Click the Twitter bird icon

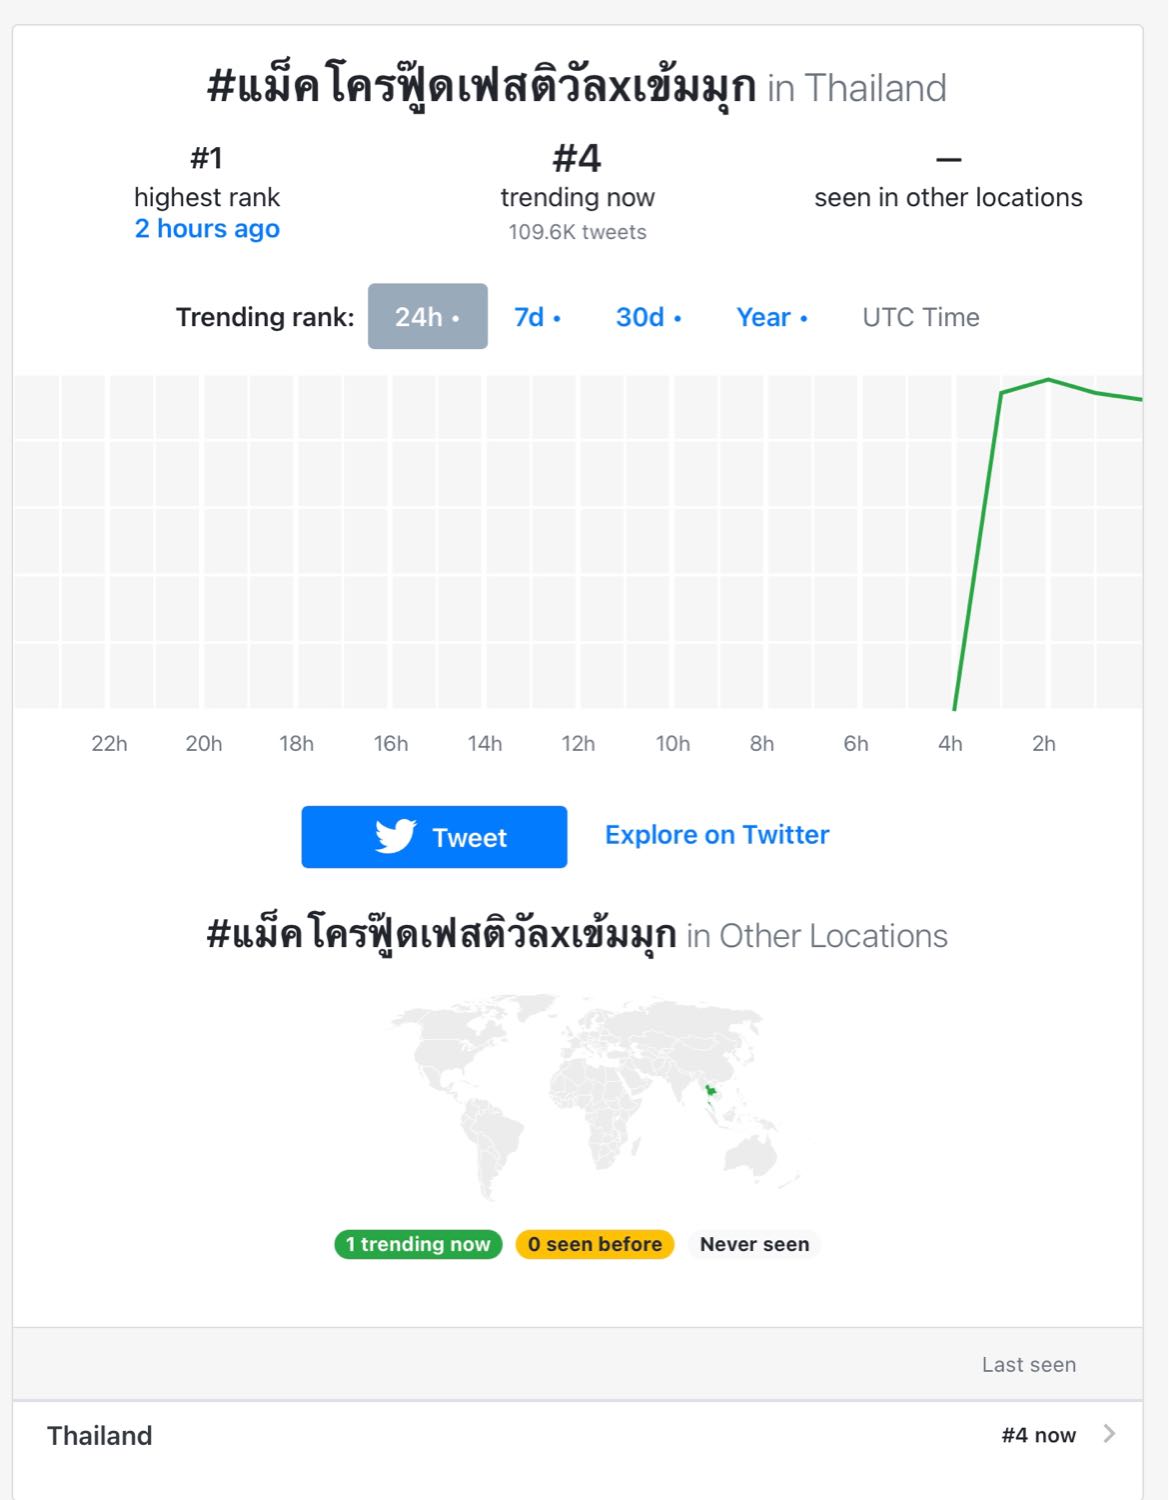pyautogui.click(x=396, y=836)
